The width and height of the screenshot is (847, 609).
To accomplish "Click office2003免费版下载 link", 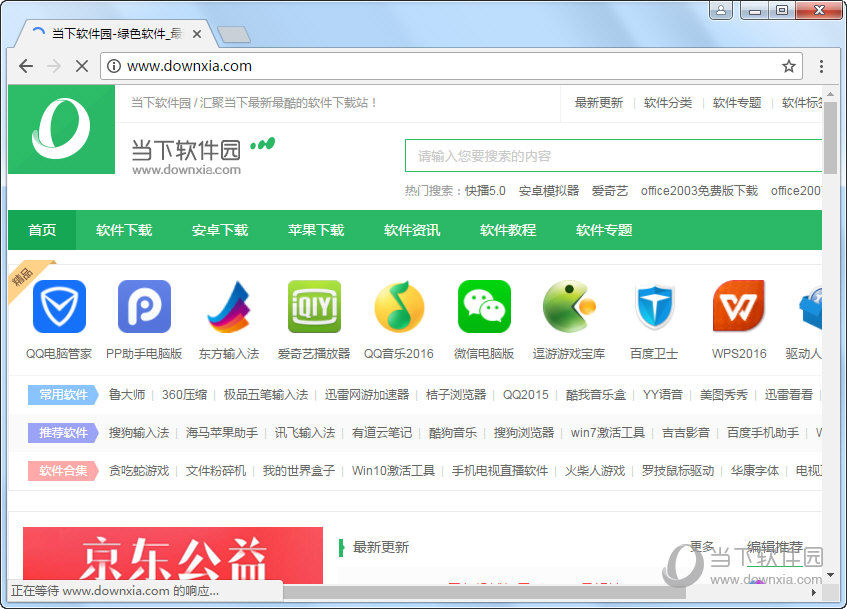I will pos(700,191).
